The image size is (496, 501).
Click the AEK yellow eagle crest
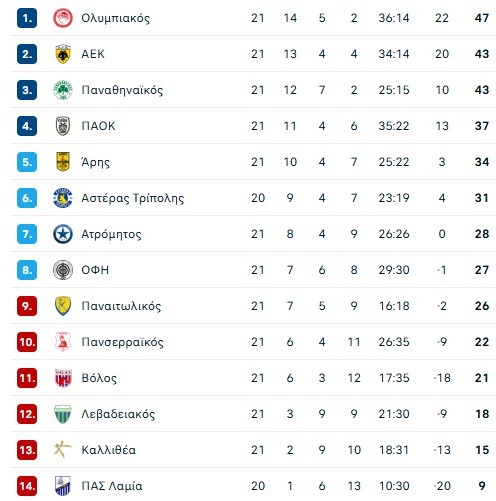click(x=63, y=54)
